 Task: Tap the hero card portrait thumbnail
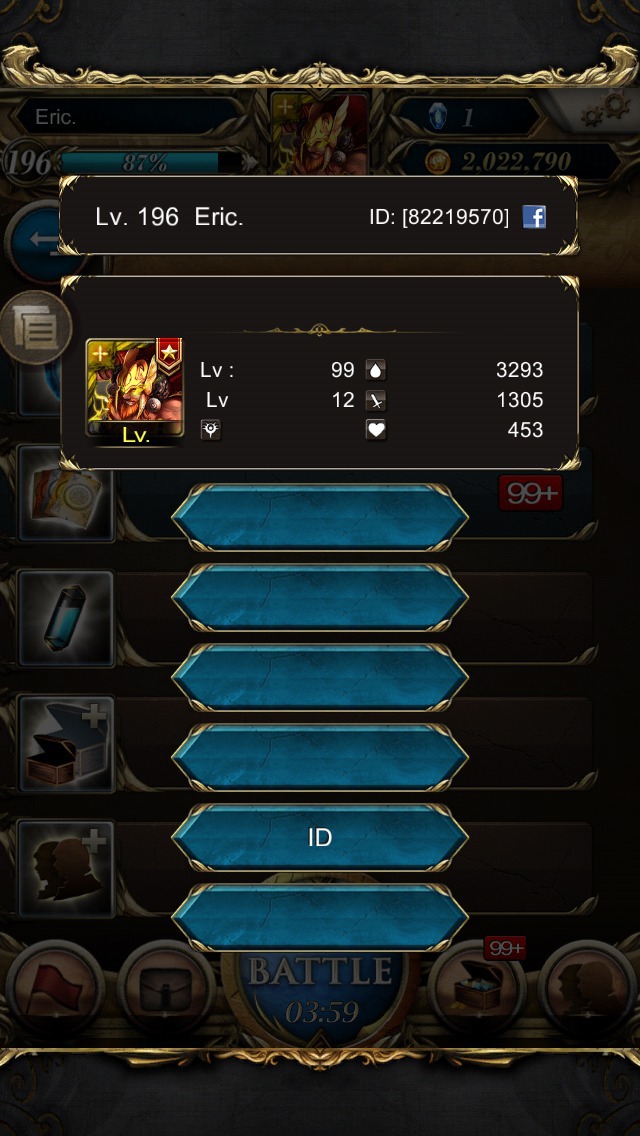click(135, 392)
